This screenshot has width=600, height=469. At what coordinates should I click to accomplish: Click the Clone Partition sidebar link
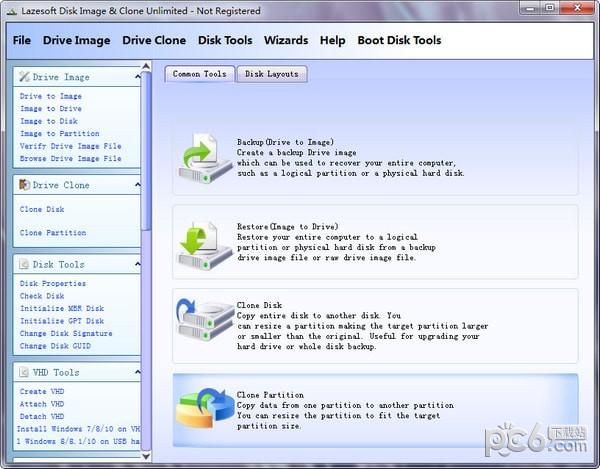(53, 233)
